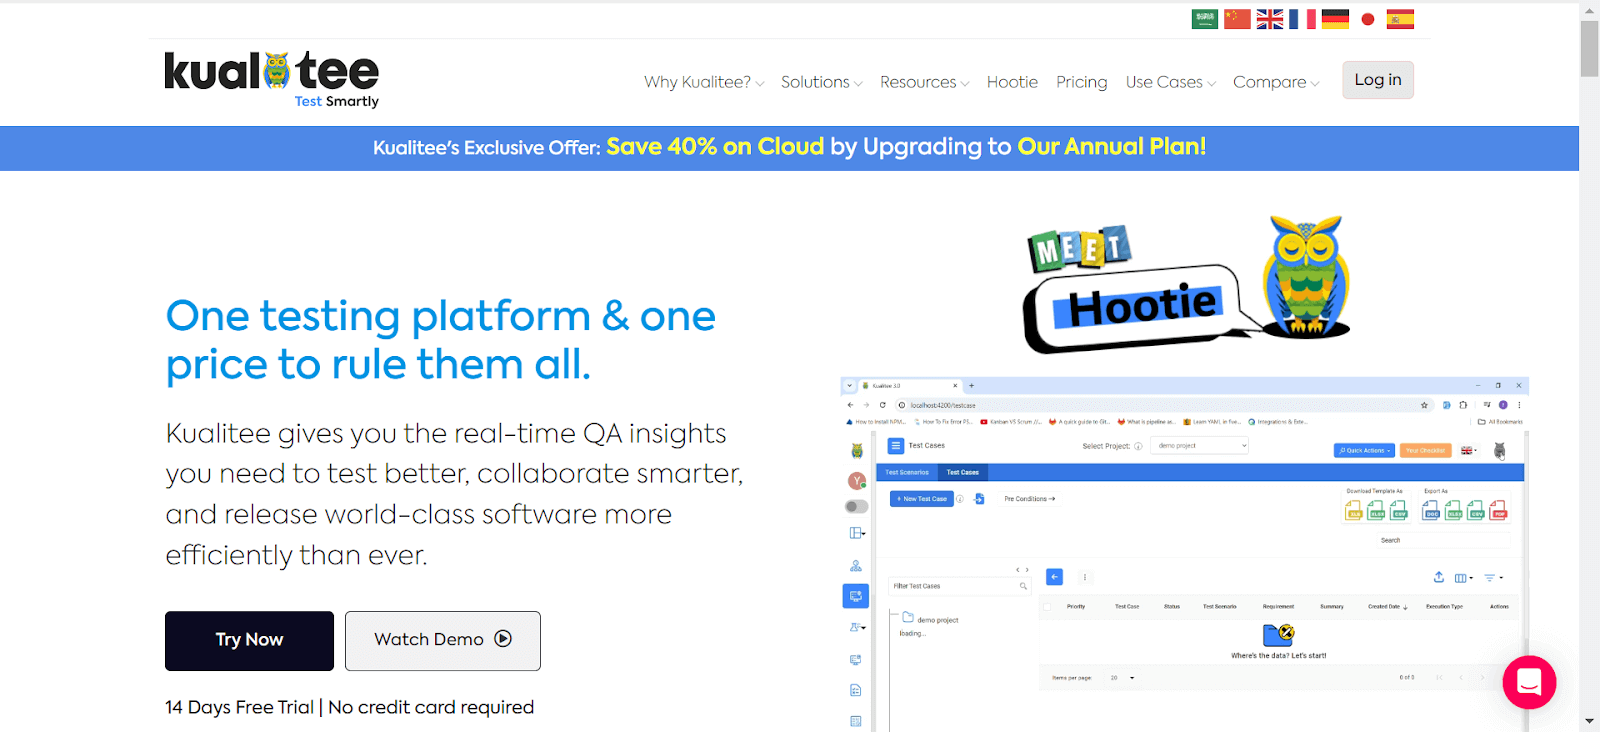The height and width of the screenshot is (732, 1600).
Task: Start a trial with Try Now
Action: pos(249,640)
